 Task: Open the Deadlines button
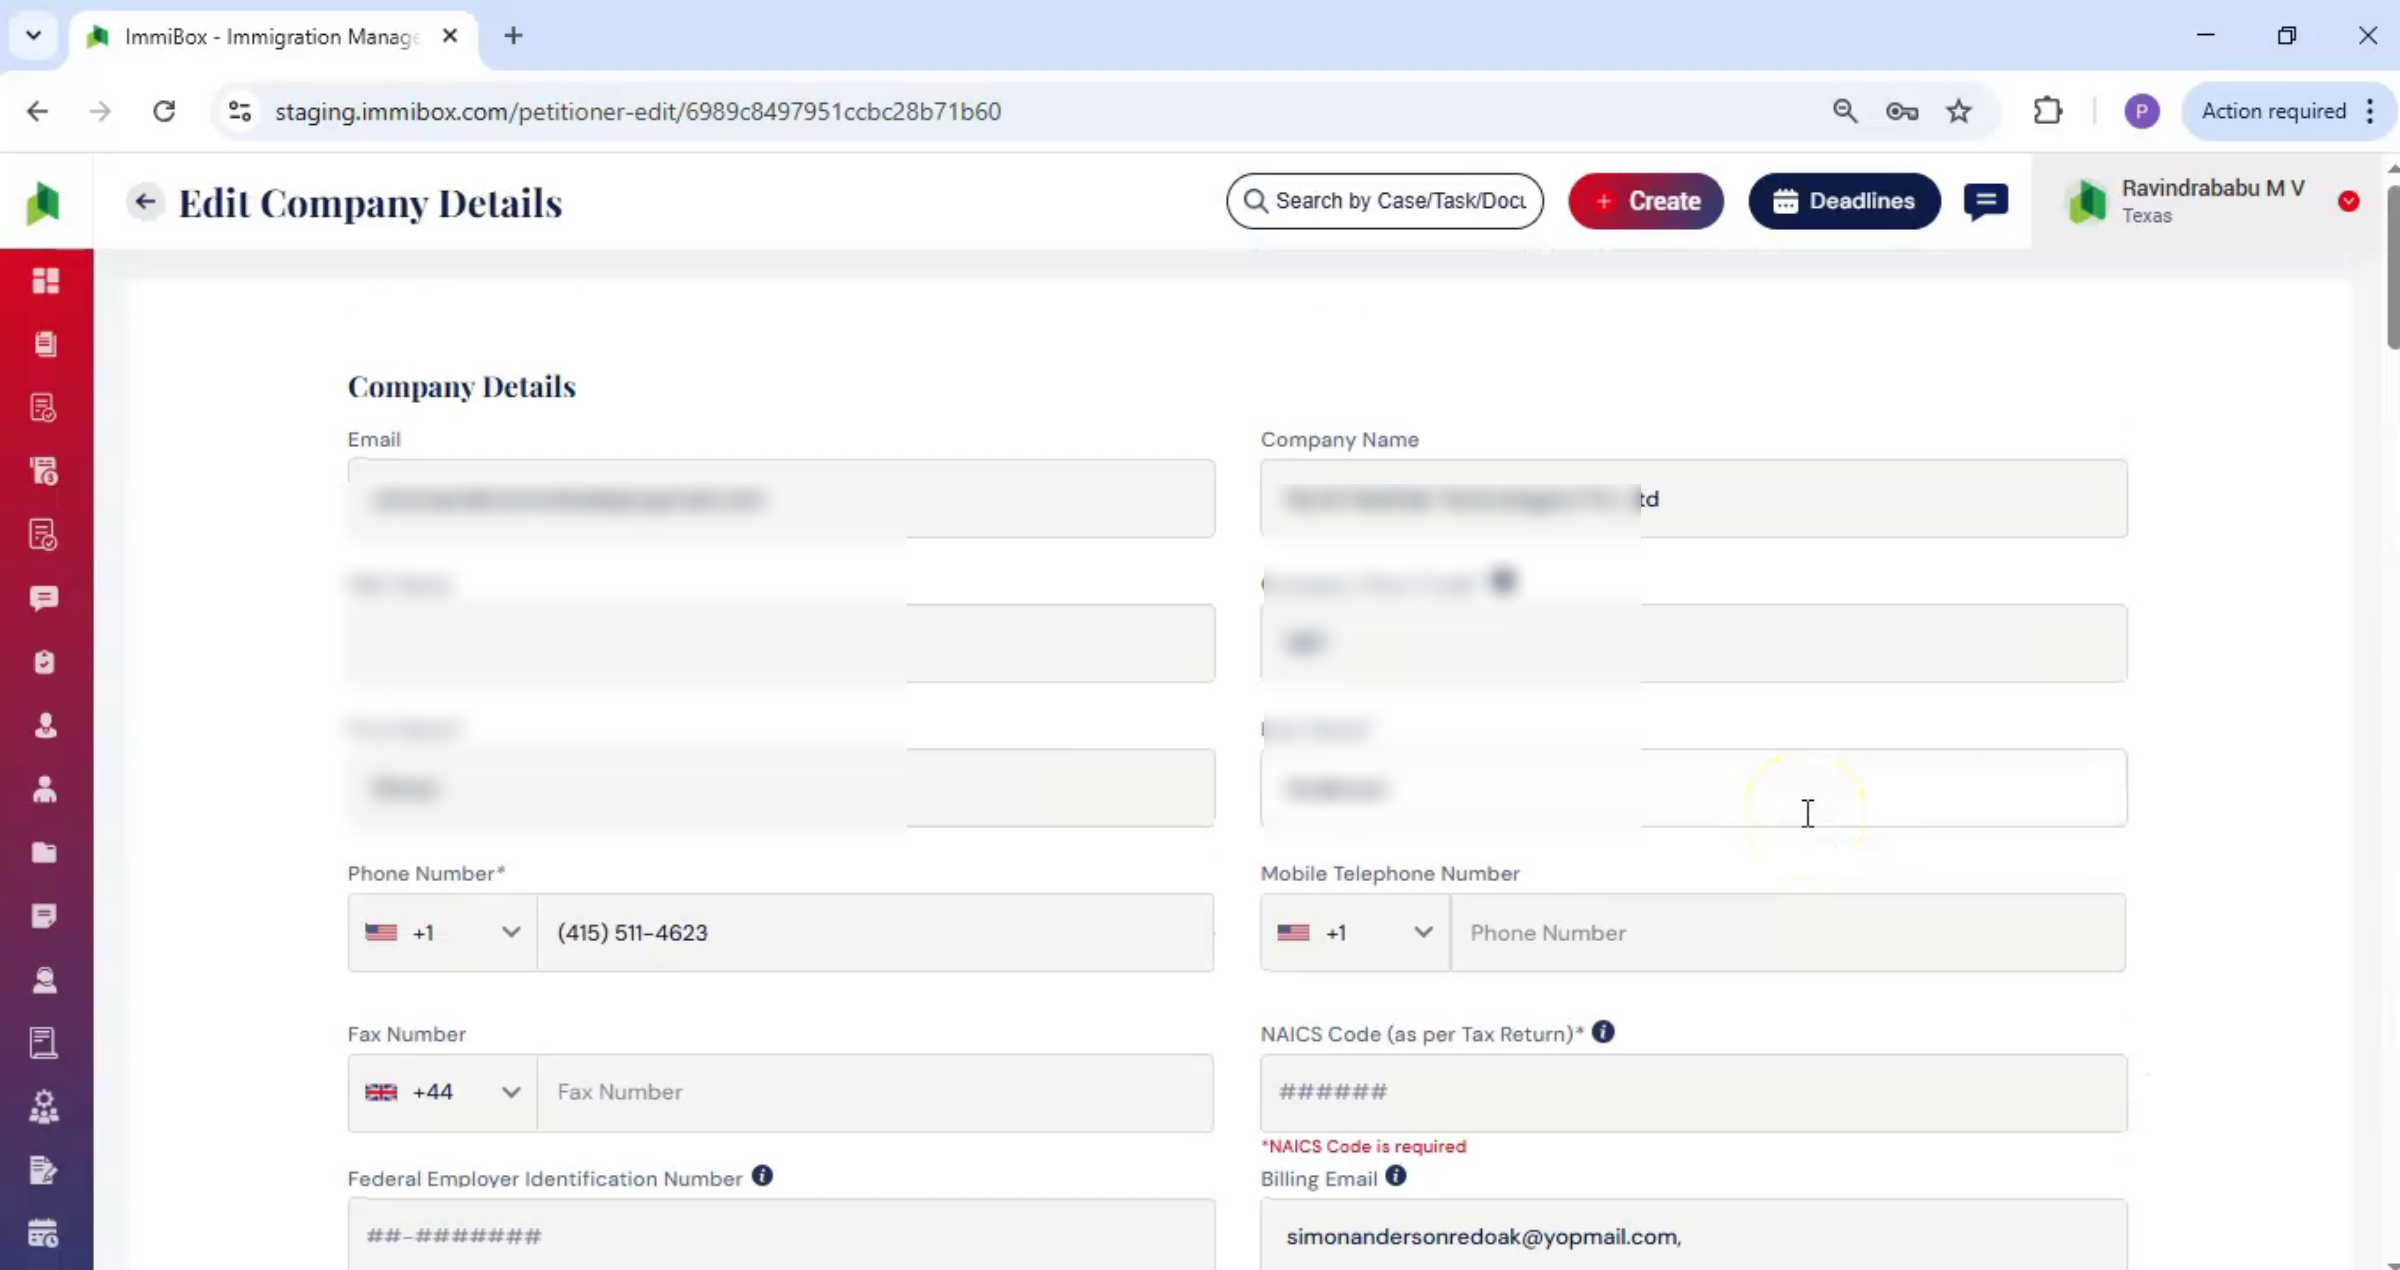[1844, 201]
